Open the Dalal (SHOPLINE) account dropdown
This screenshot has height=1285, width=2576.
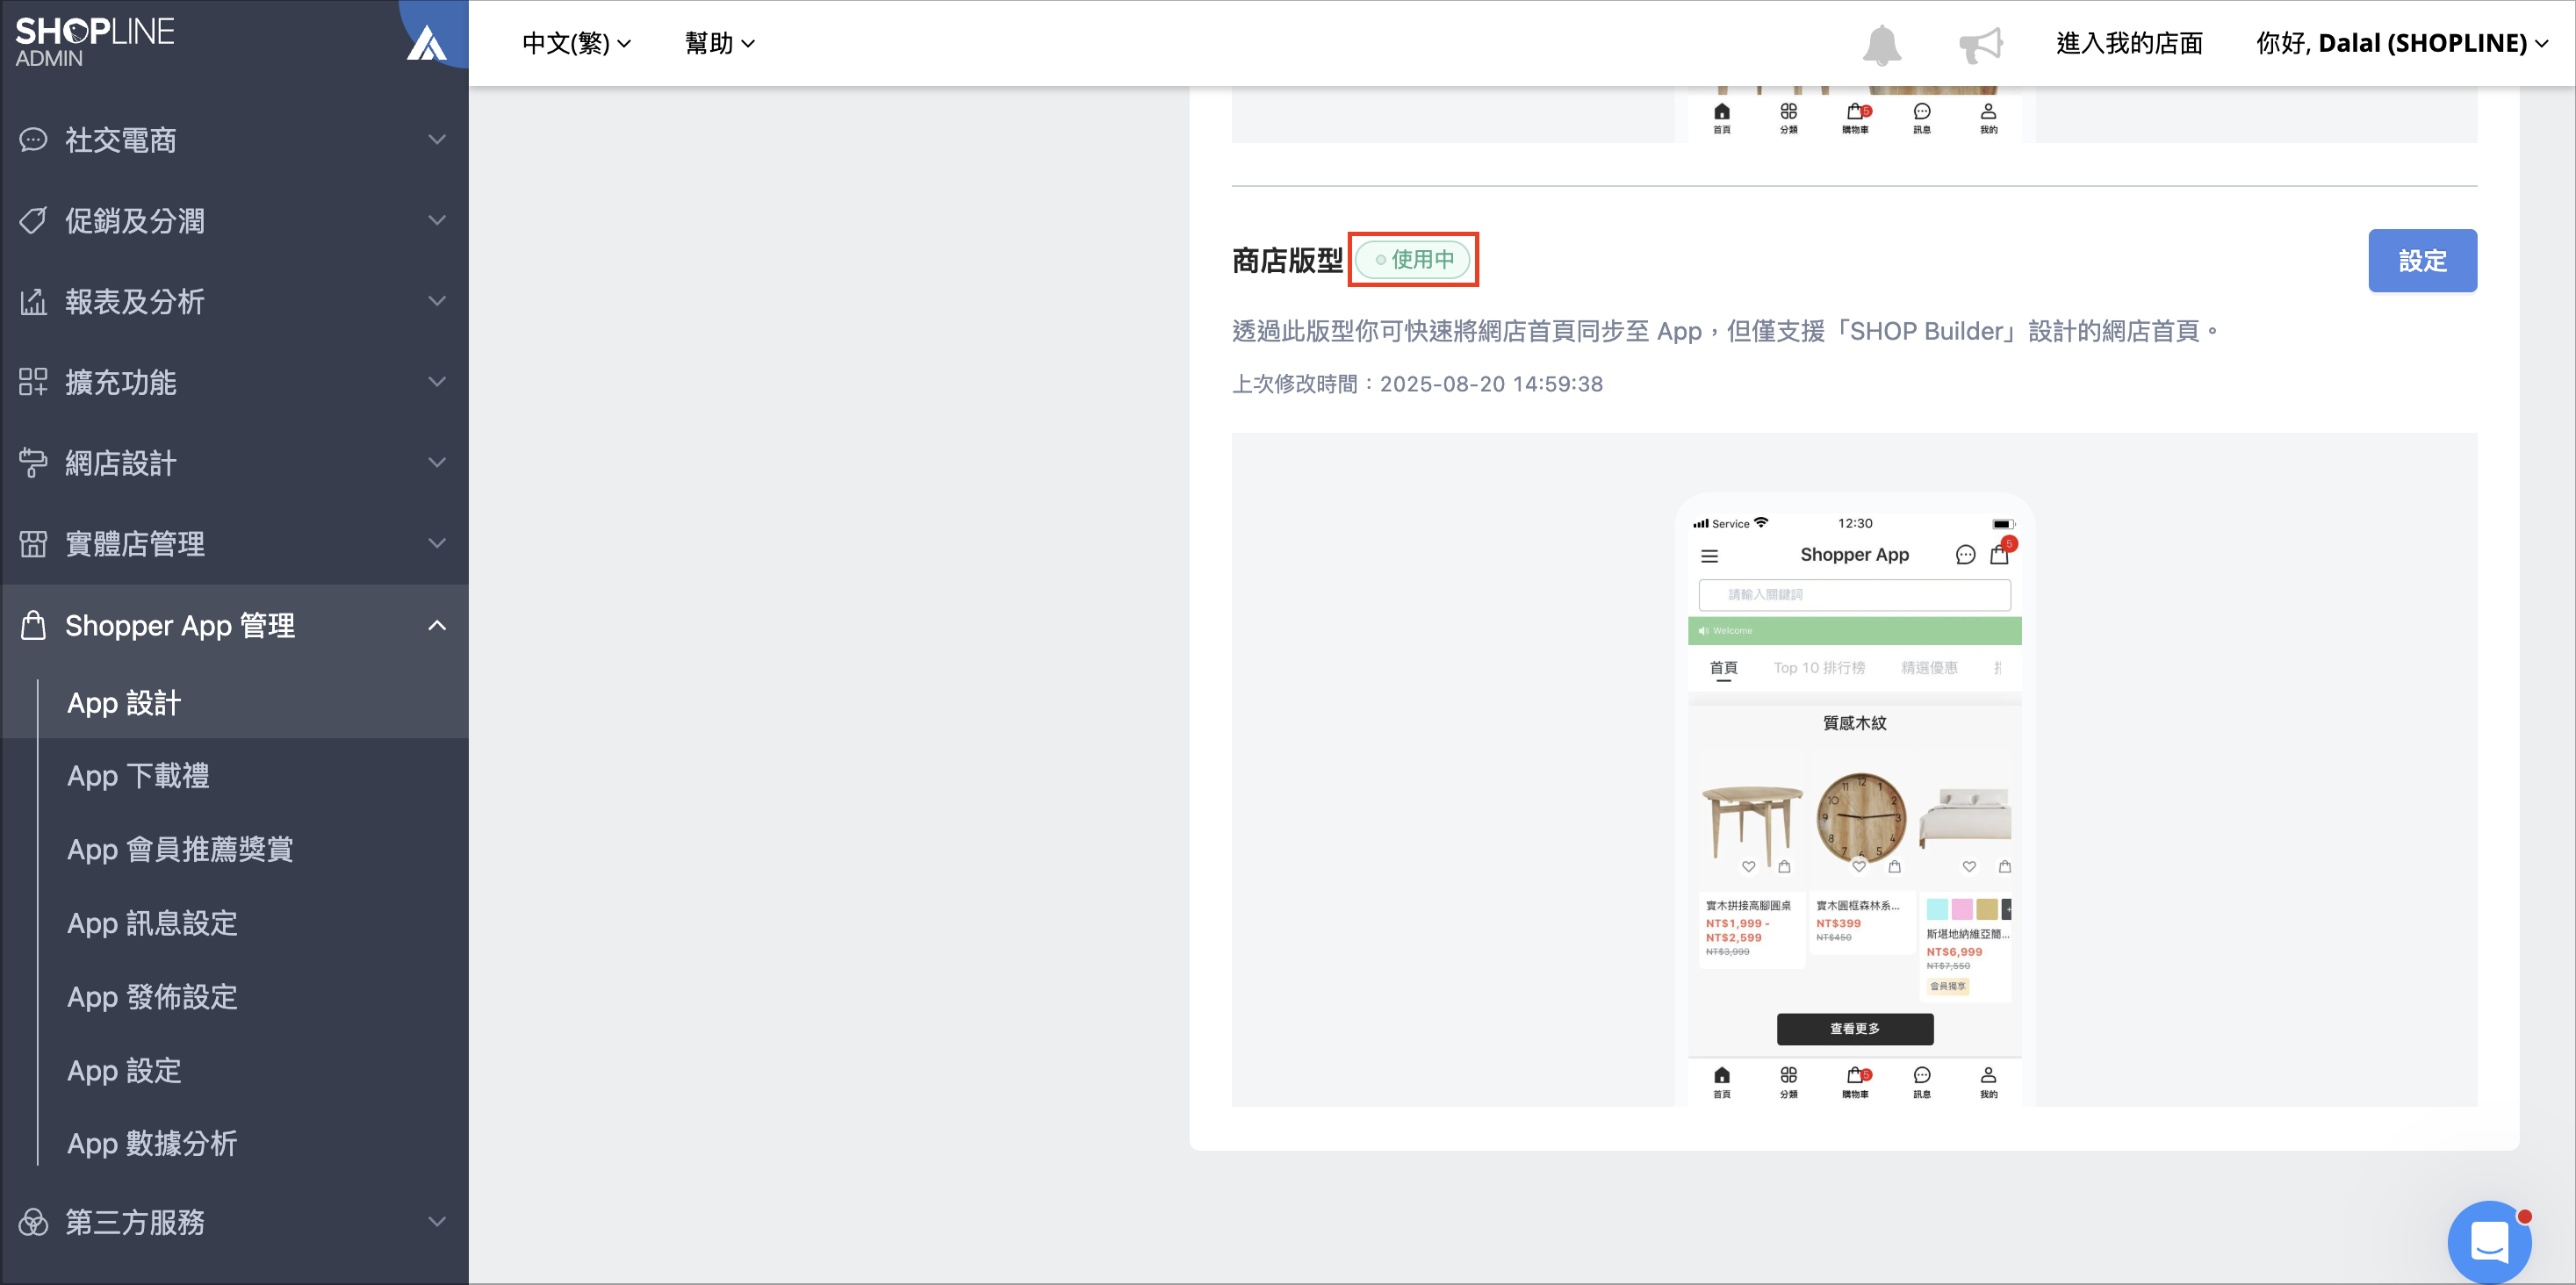2402,43
